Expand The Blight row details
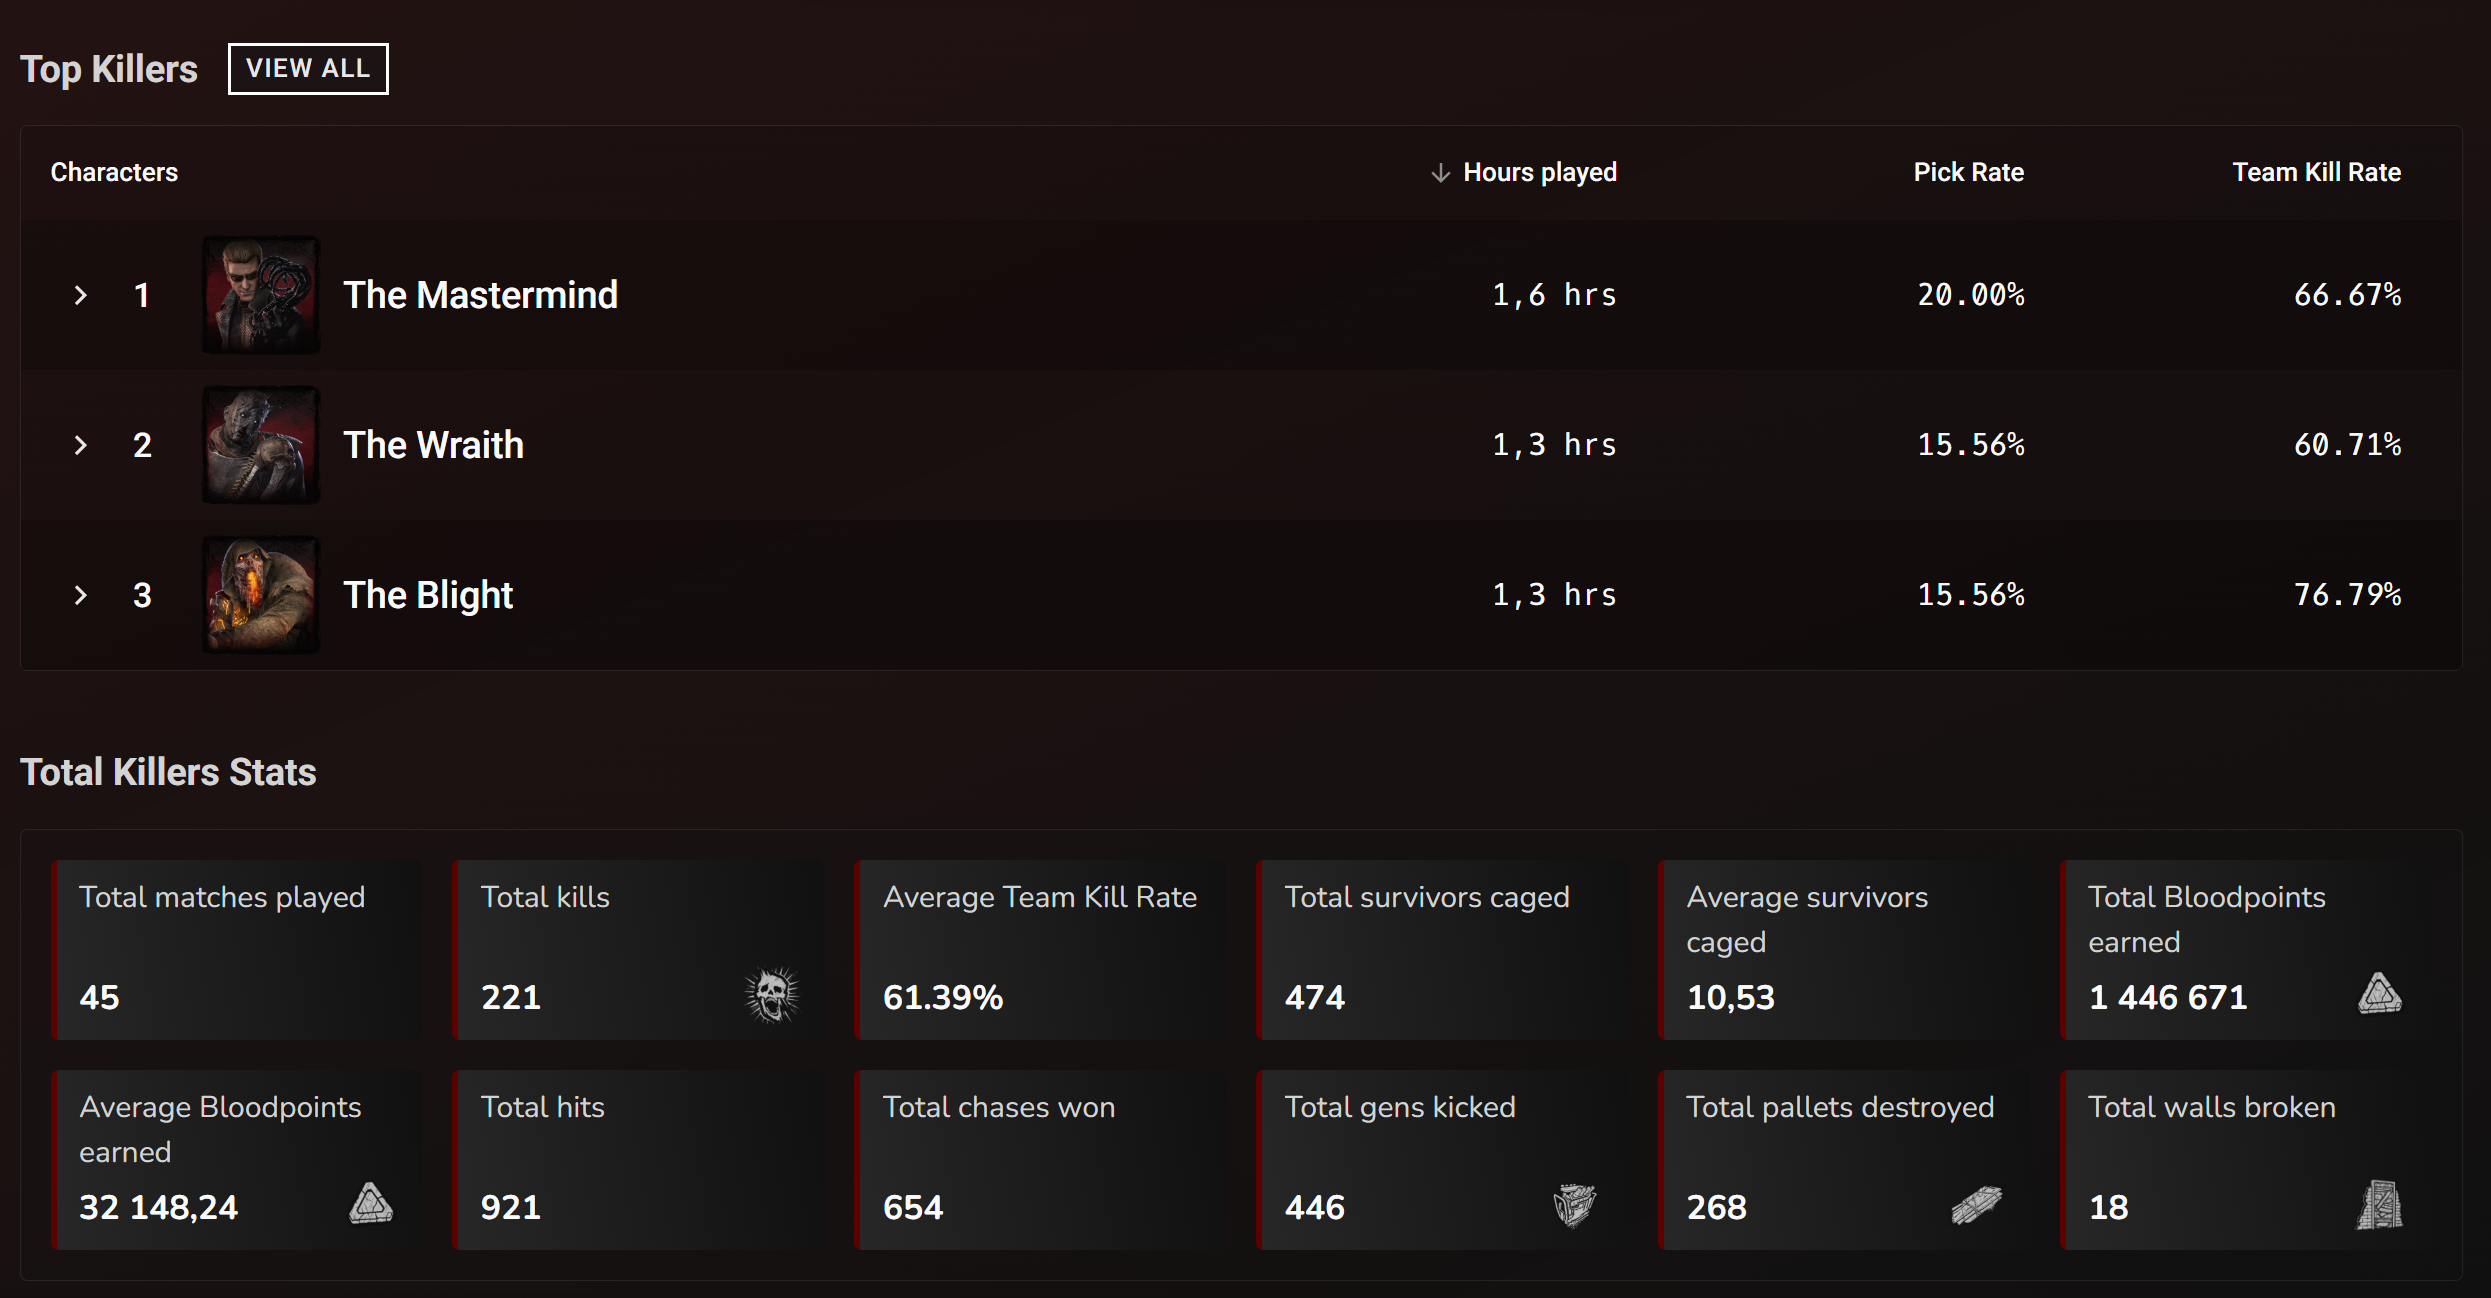The width and height of the screenshot is (2491, 1298). pos(82,595)
